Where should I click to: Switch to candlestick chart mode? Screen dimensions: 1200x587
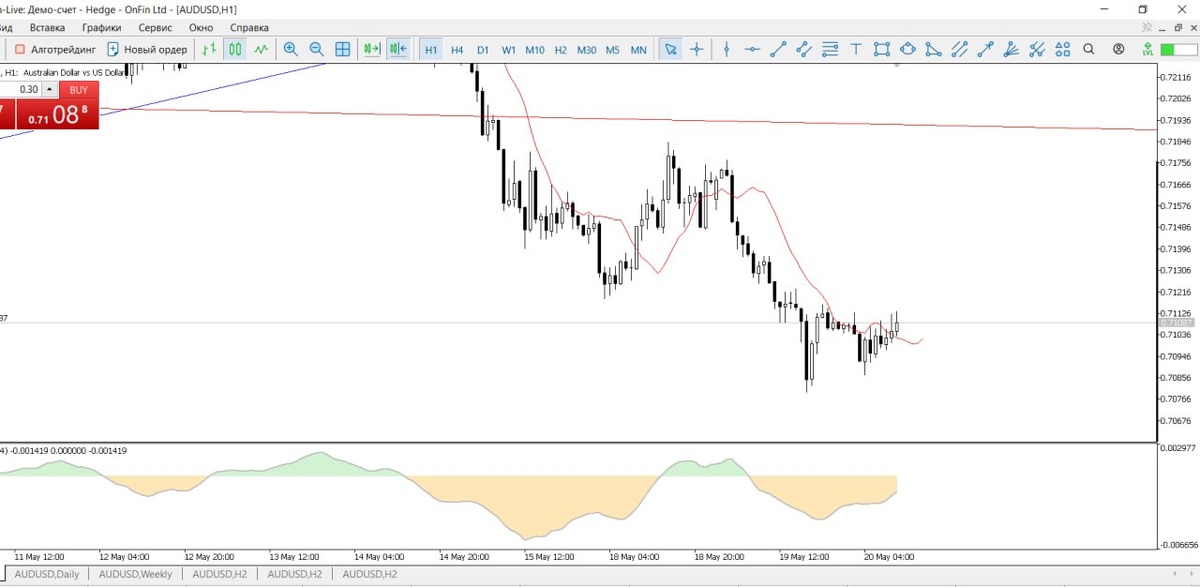point(235,49)
